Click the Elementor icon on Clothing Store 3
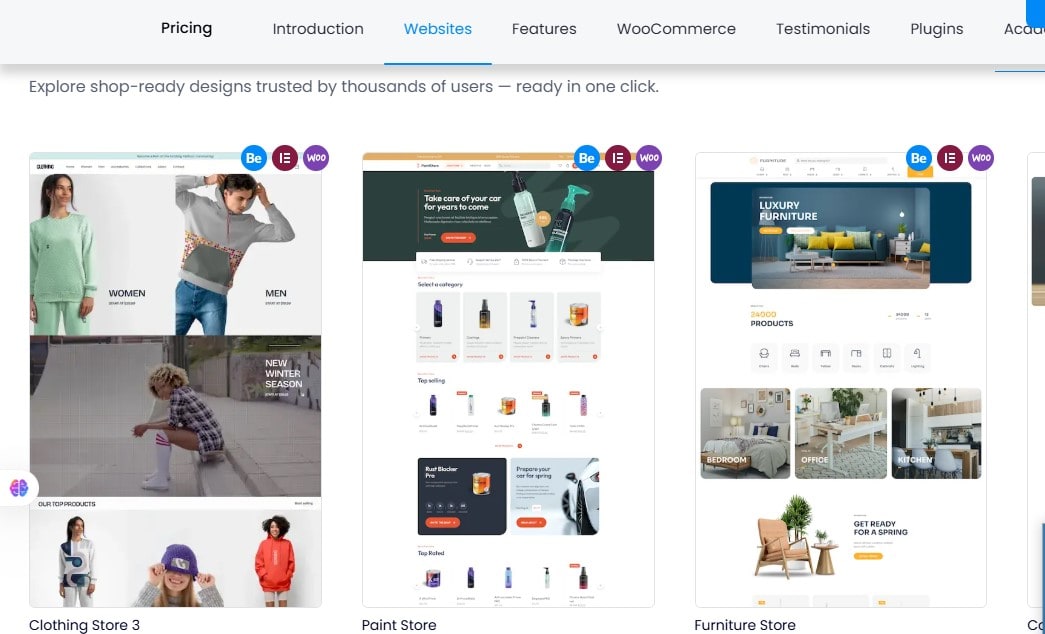 [x=285, y=158]
